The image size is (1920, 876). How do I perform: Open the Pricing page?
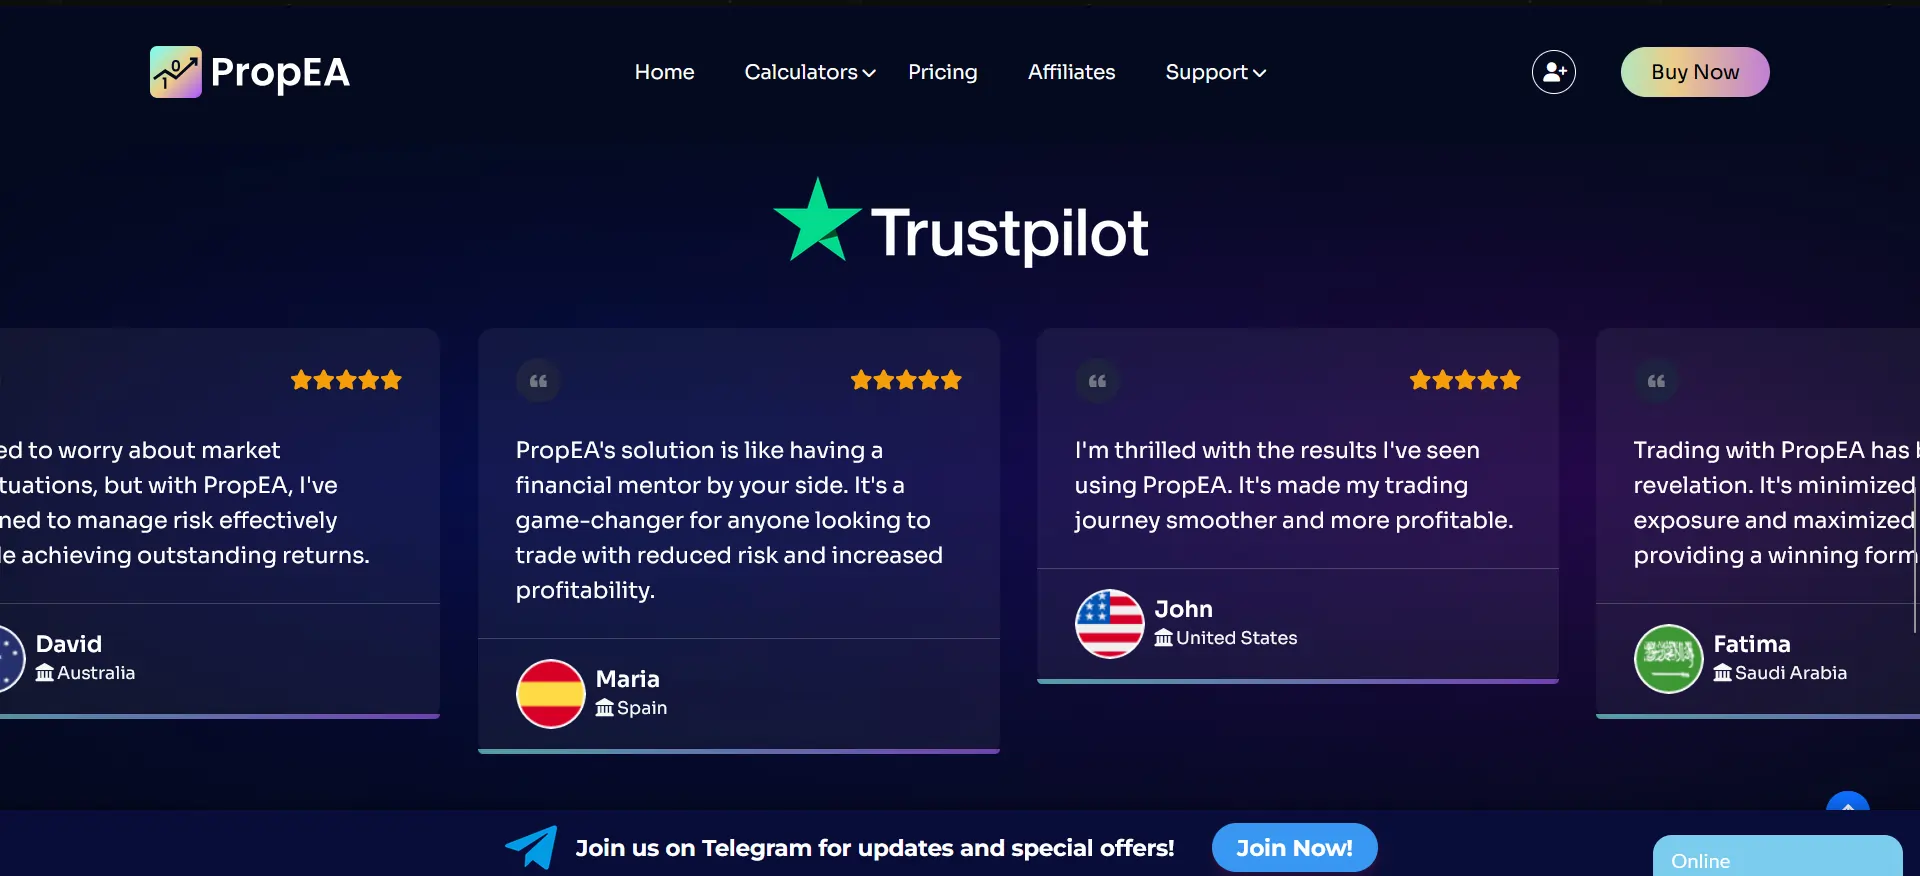click(943, 72)
